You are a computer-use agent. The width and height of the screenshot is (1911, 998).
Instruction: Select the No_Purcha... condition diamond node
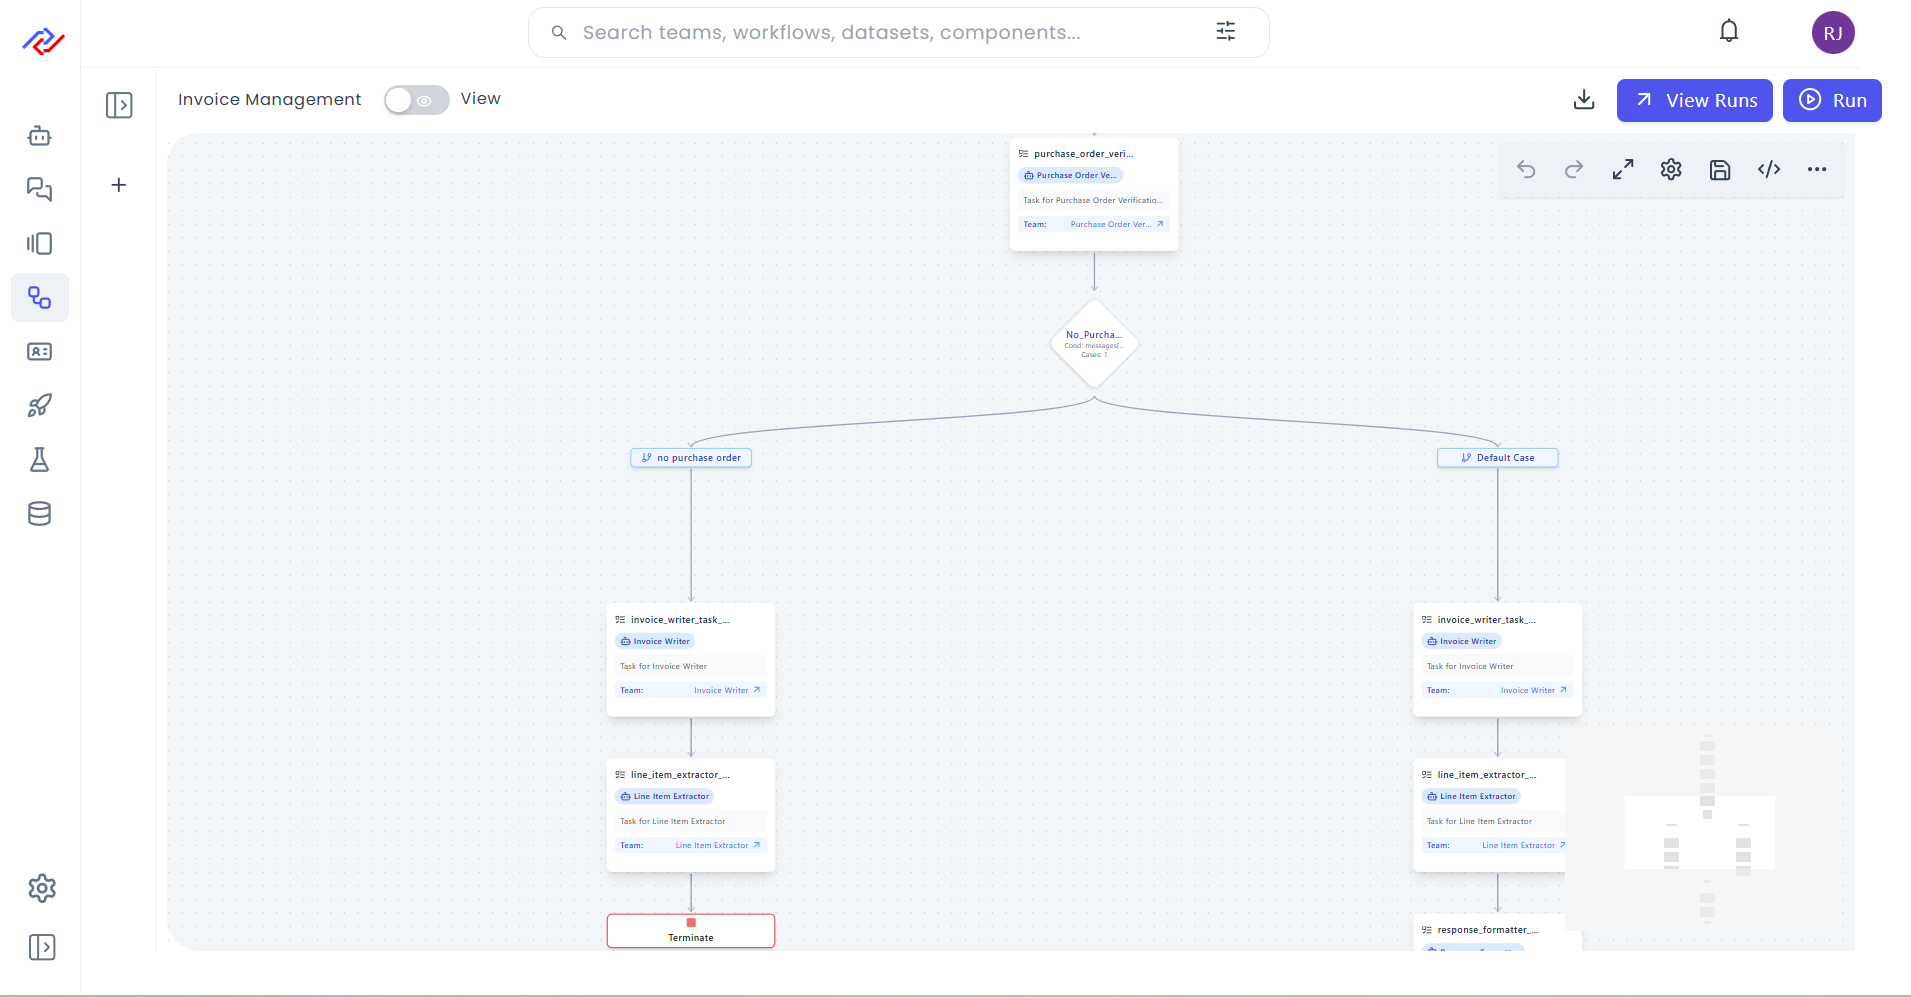pyautogui.click(x=1094, y=344)
